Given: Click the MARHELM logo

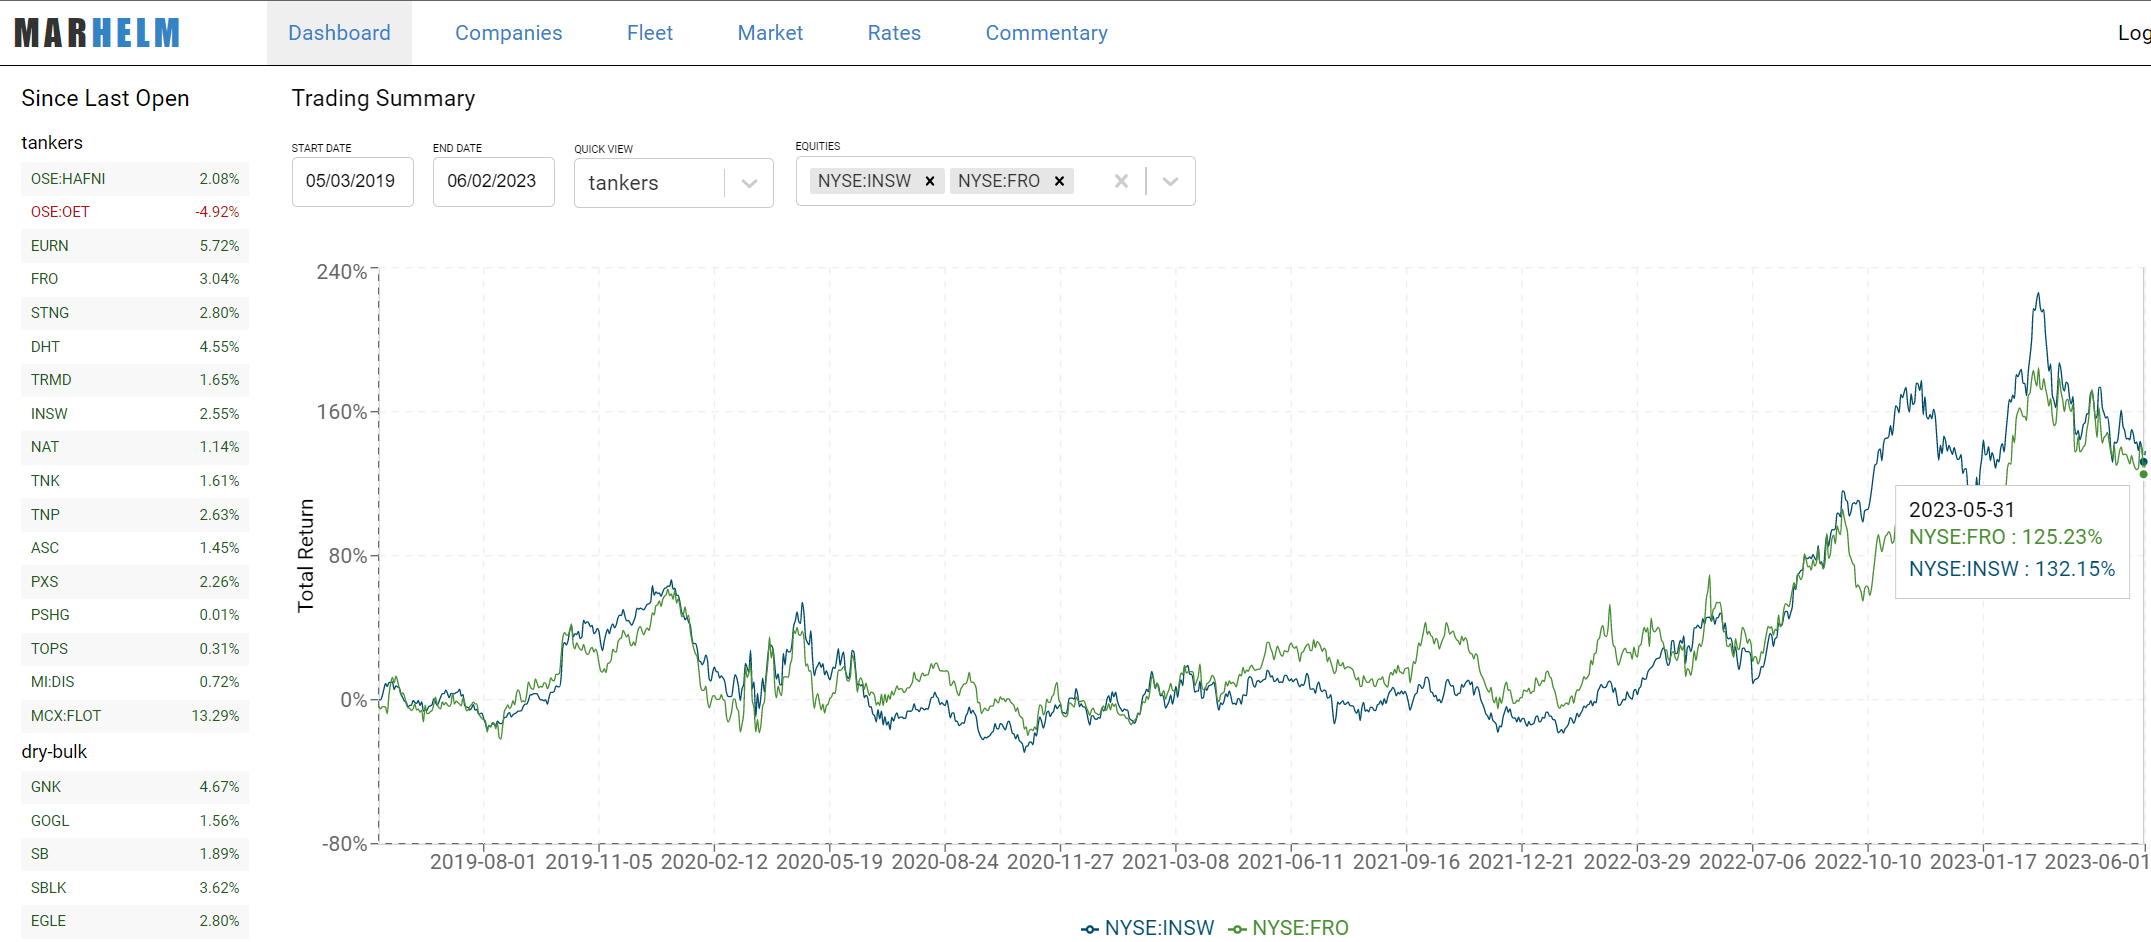Looking at the screenshot, I should (x=97, y=33).
